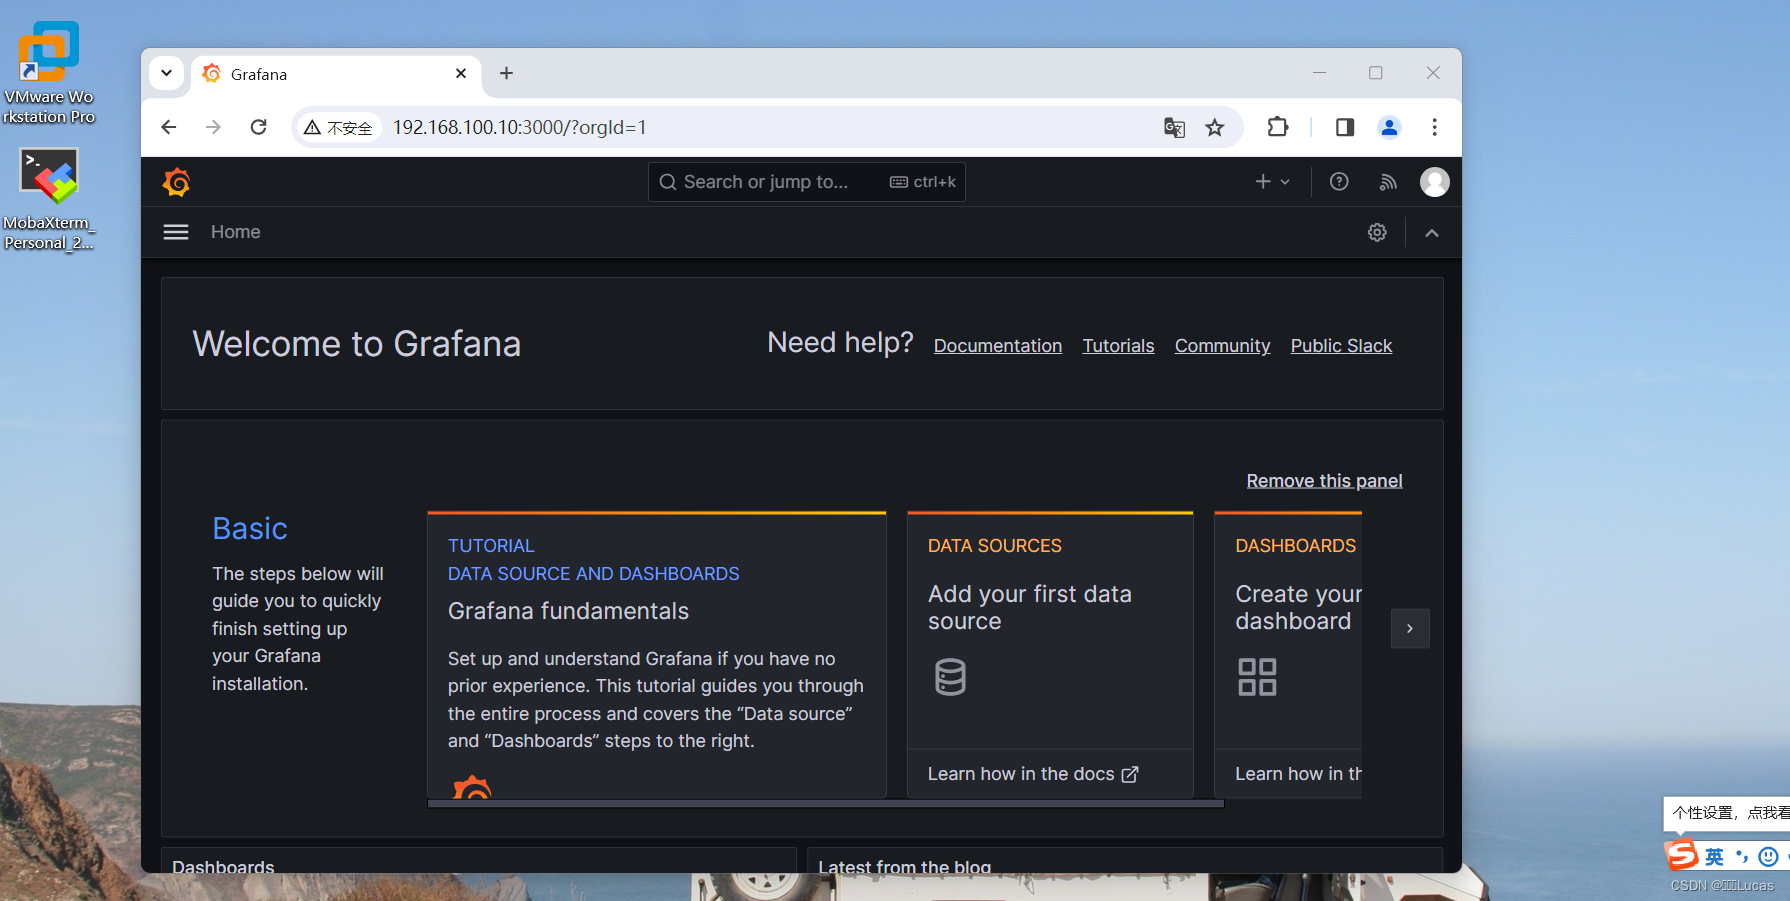
Task: Click the VMware Workstation Pro desktop icon
Action: pyautogui.click(x=49, y=72)
